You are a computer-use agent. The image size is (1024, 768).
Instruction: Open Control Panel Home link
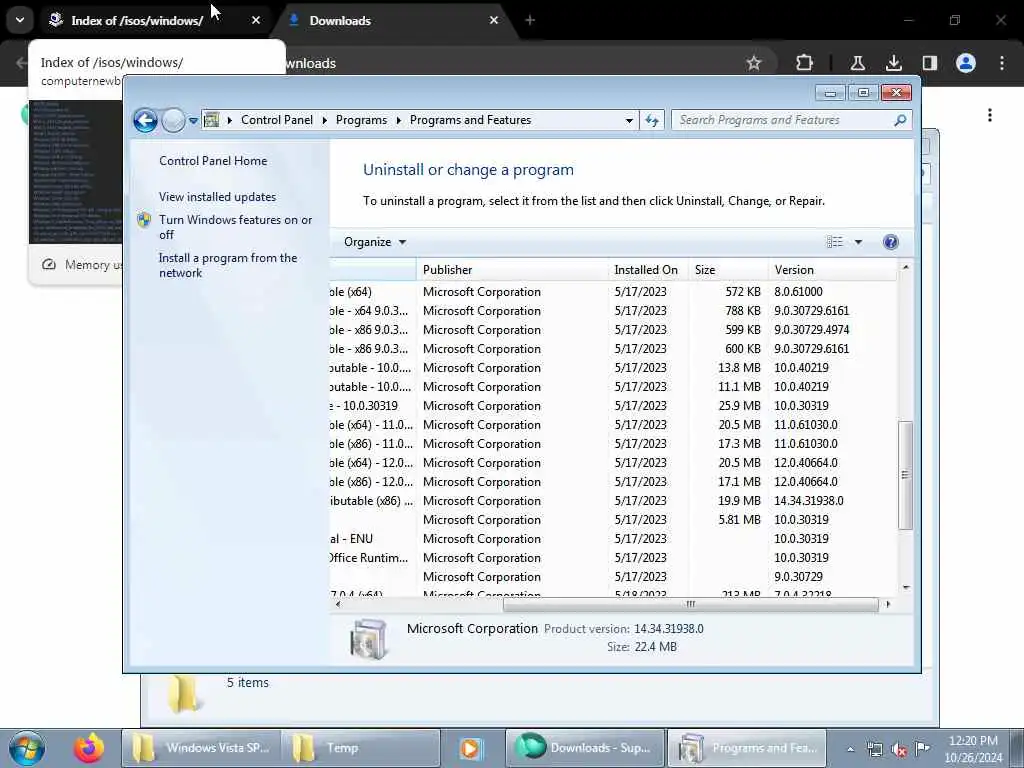tap(213, 161)
